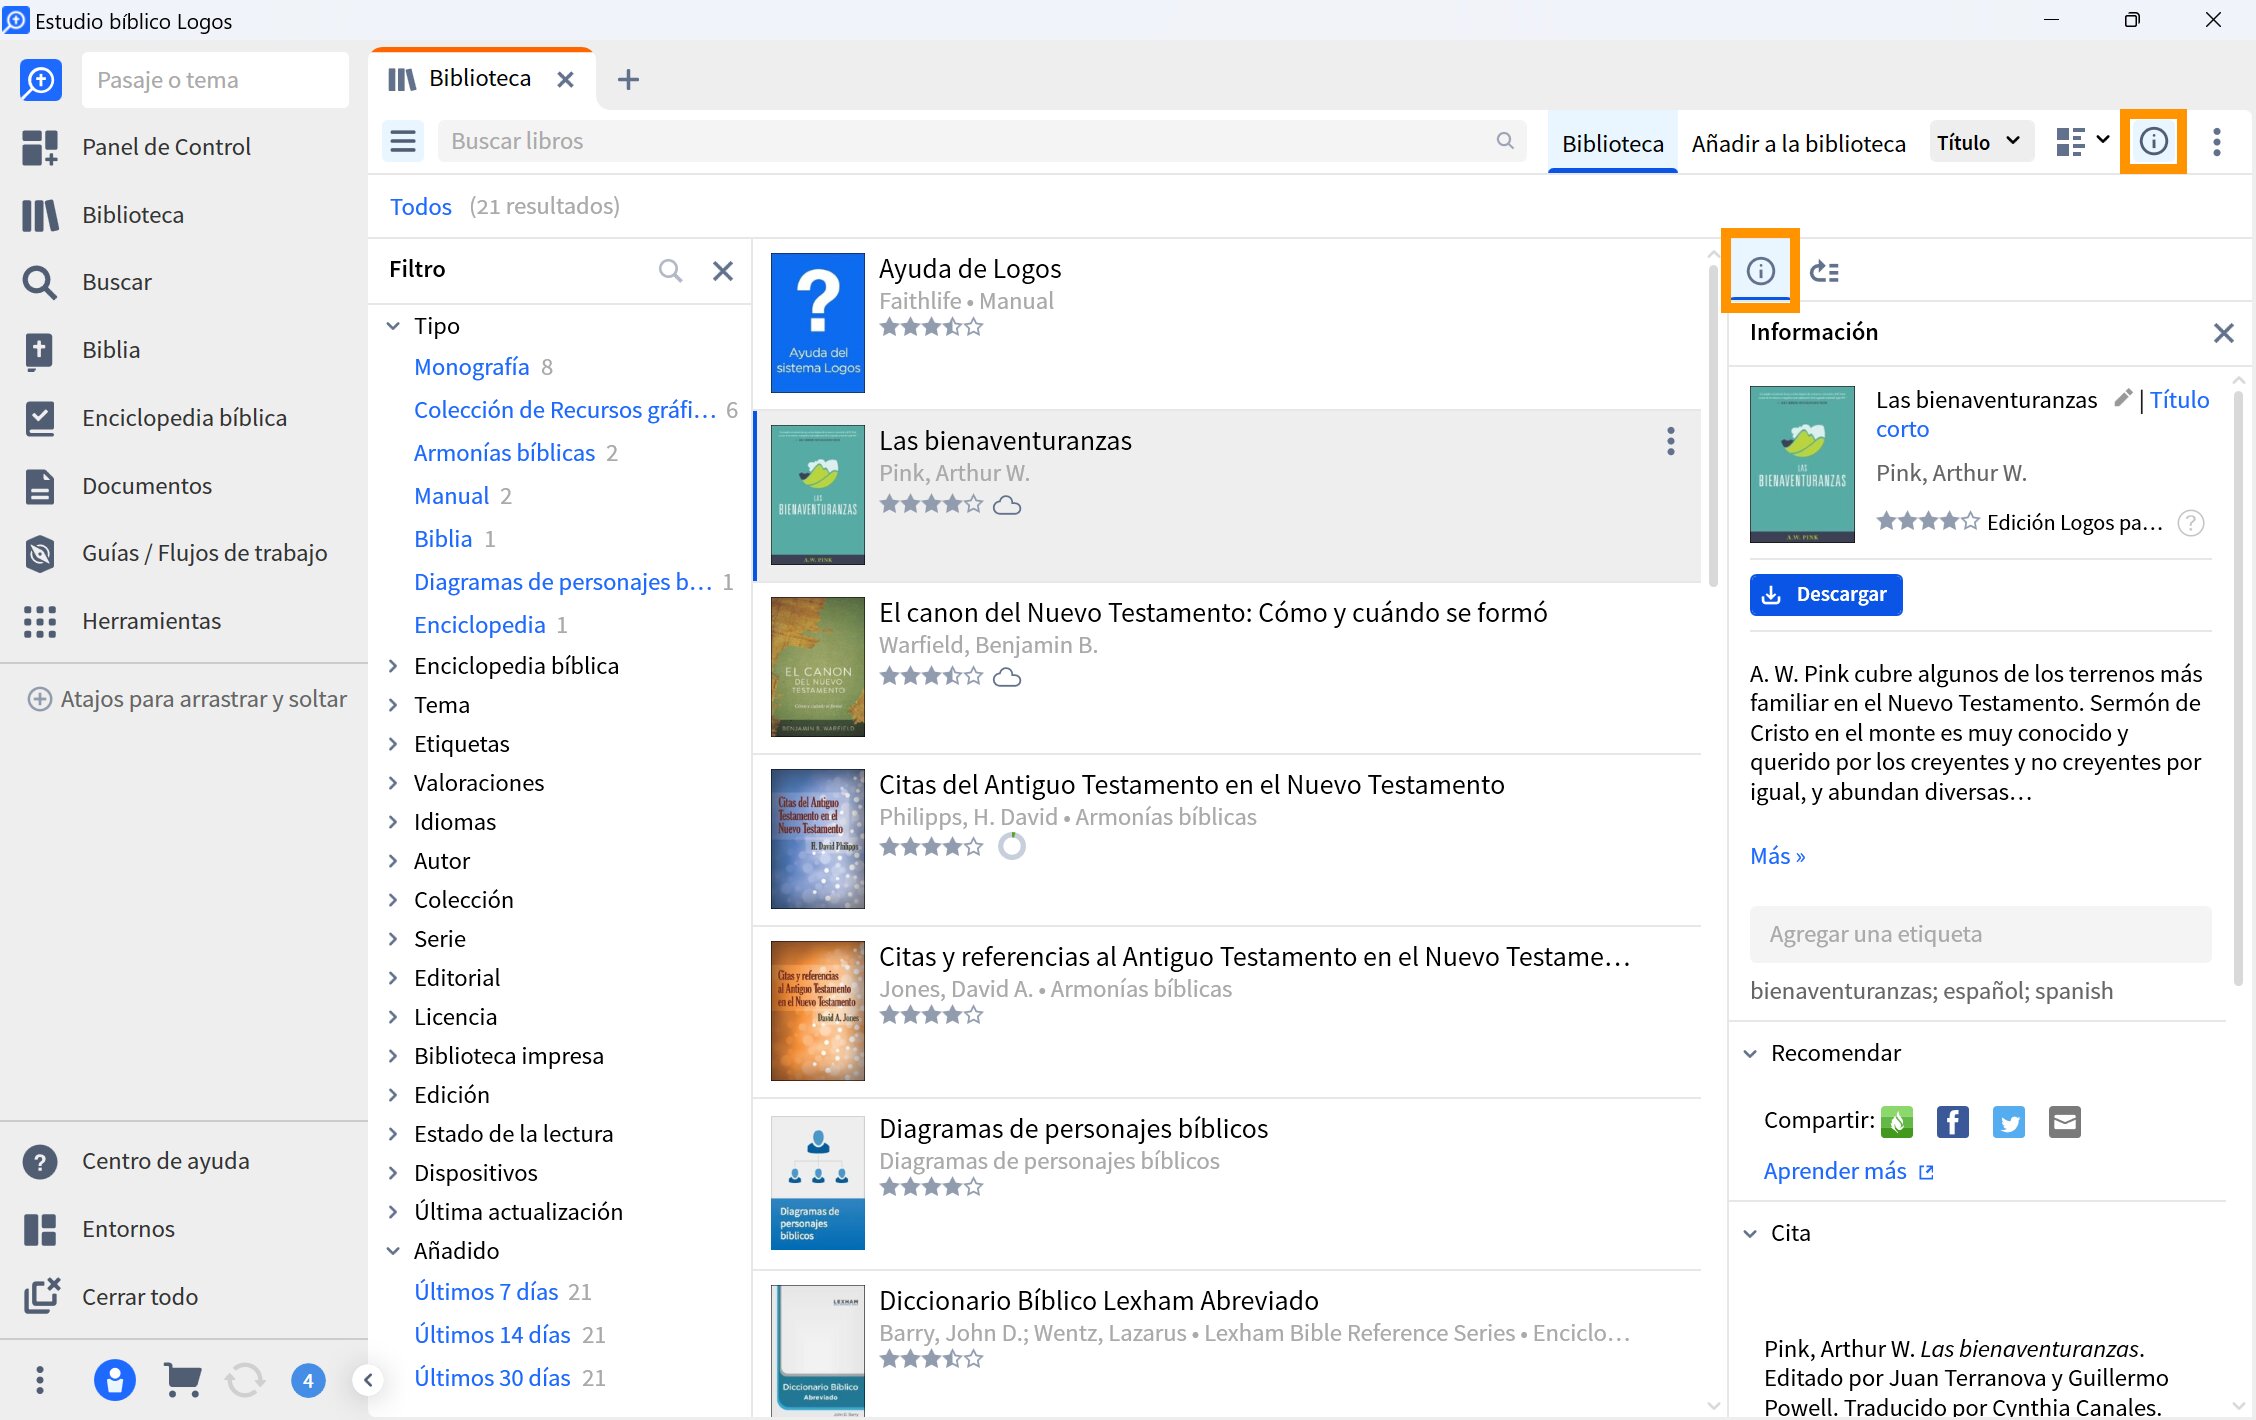The height and width of the screenshot is (1420, 2256).
Task: Filter by Monografía type
Action: (x=471, y=367)
